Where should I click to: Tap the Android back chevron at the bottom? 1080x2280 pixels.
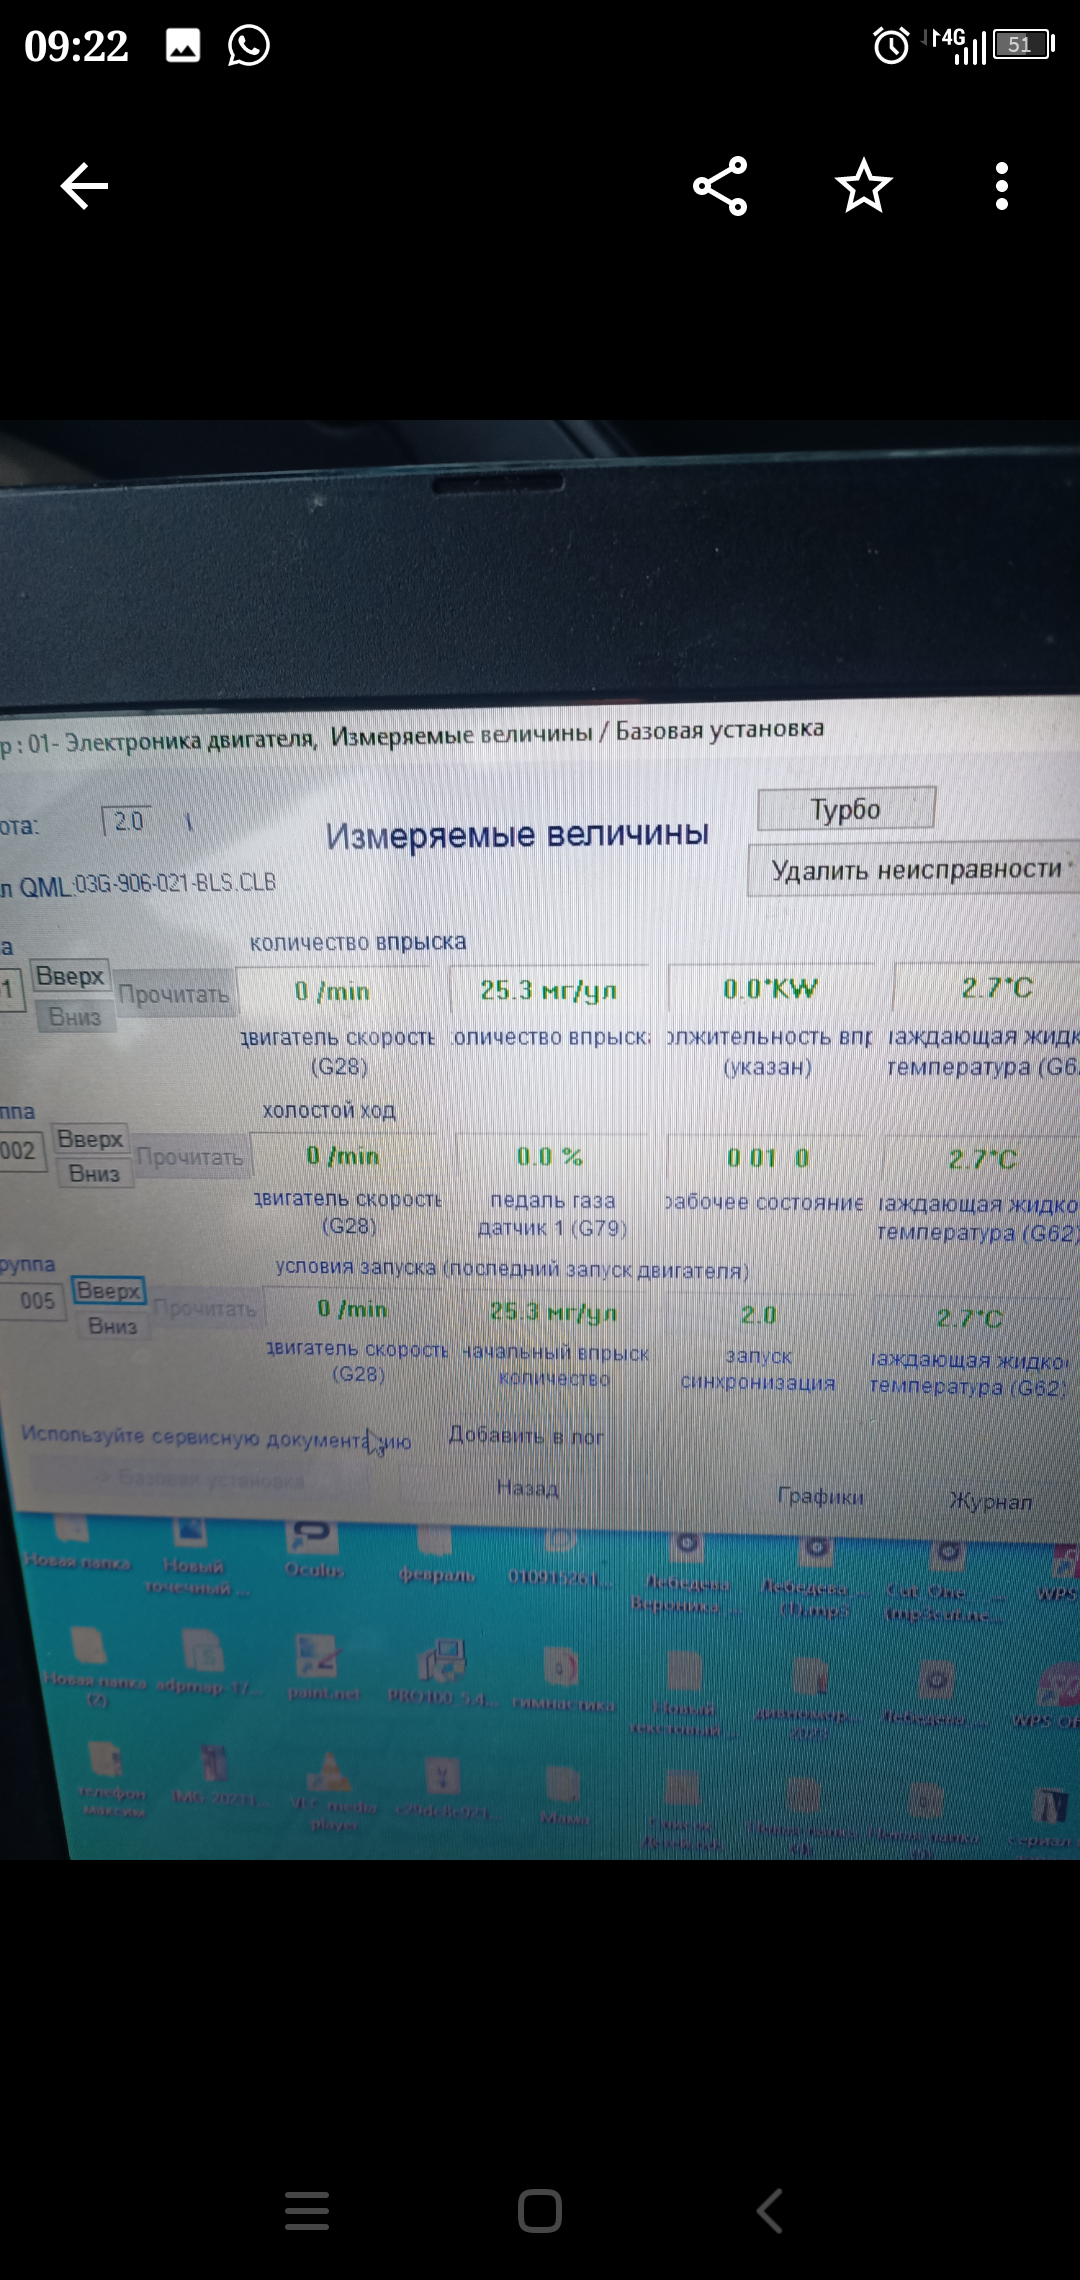pyautogui.click(x=769, y=2210)
